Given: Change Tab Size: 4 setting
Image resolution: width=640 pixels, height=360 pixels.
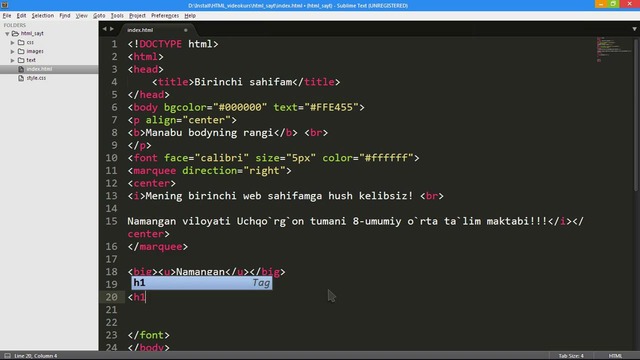Looking at the screenshot, I should tap(571, 356).
